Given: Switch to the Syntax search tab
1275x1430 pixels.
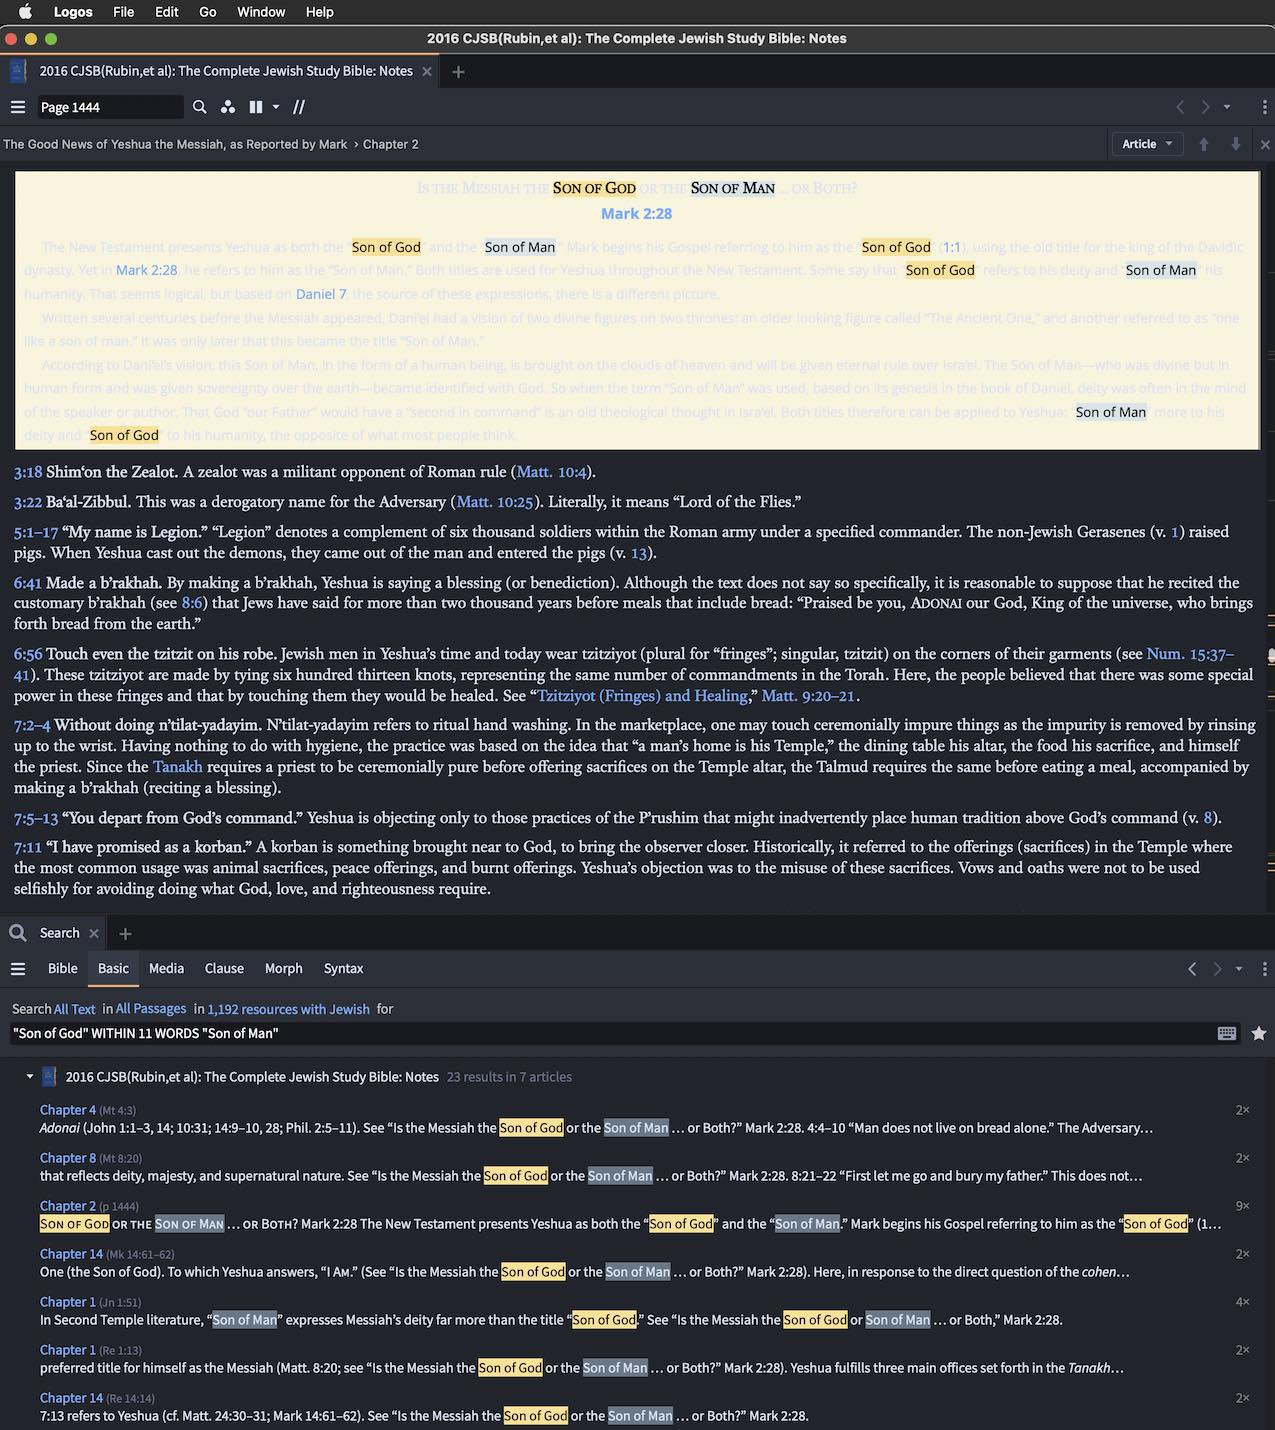Looking at the screenshot, I should coord(343,968).
